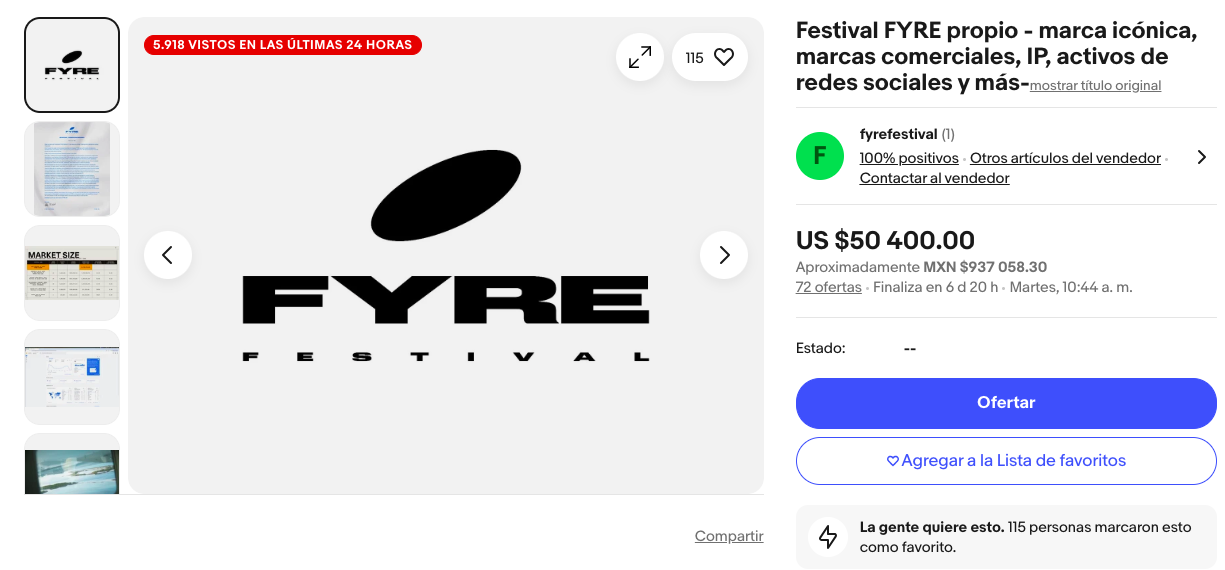The width and height of the screenshot is (1225, 570).
Task: Select the document letter thumbnail
Action: [x=72, y=169]
